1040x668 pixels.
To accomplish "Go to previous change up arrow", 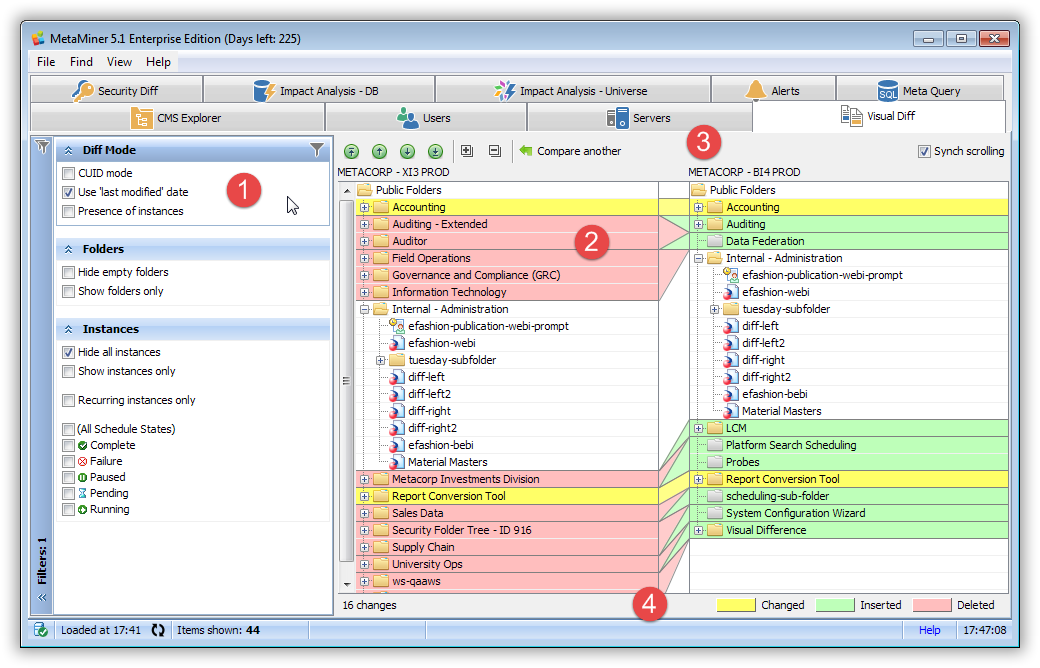I will [379, 151].
